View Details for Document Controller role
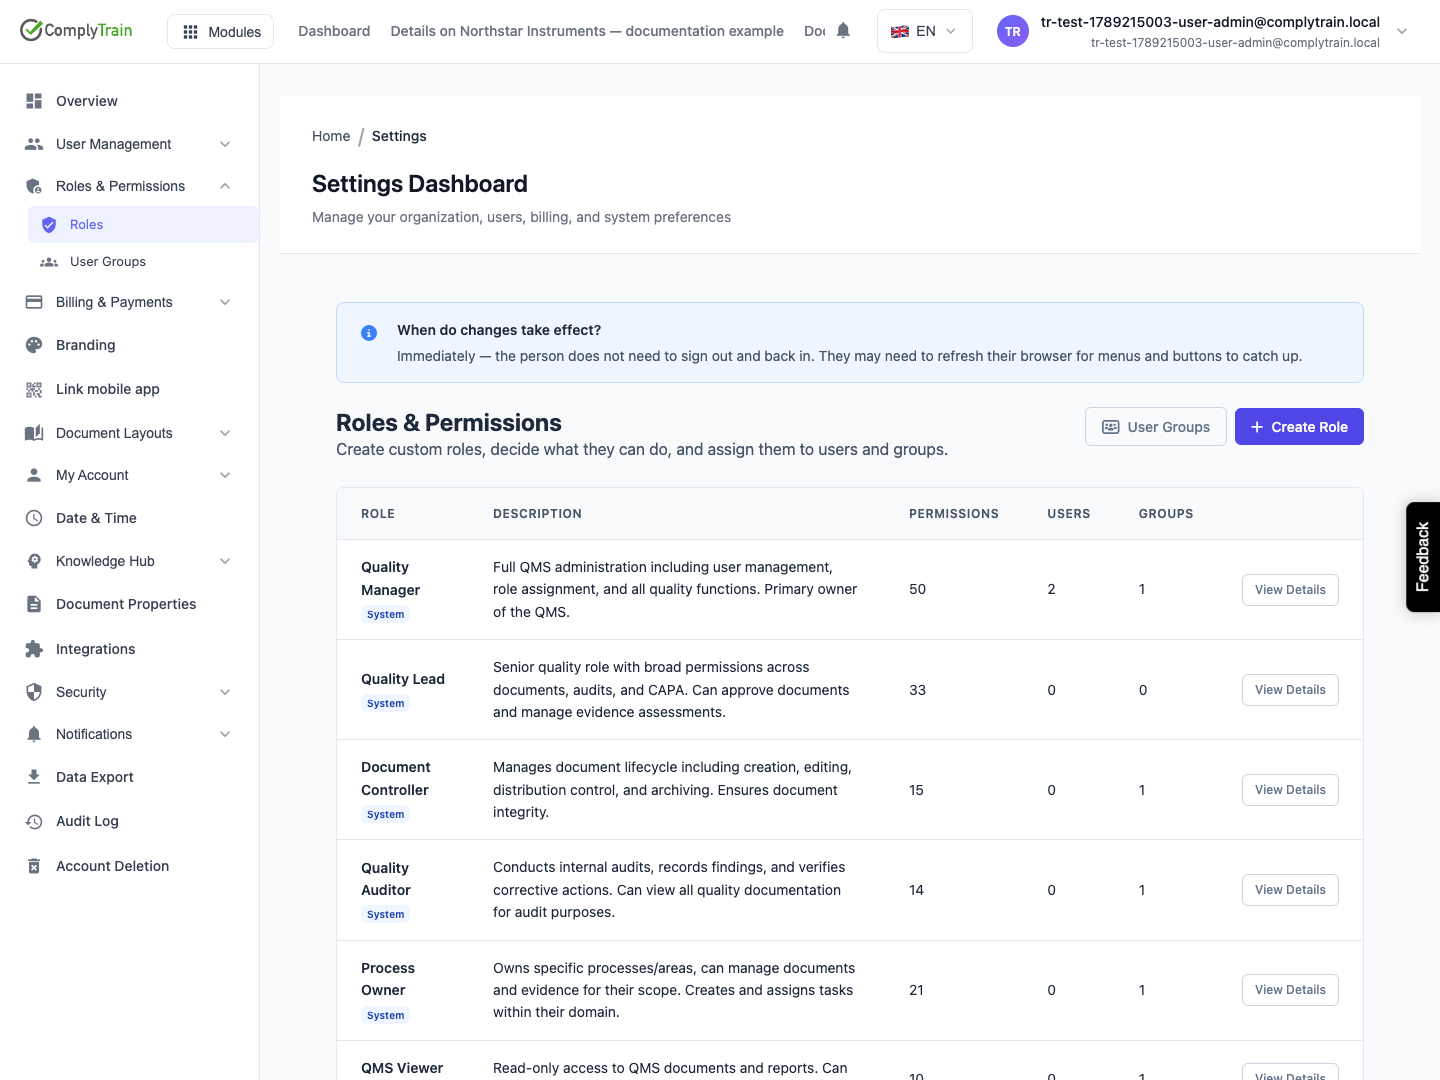This screenshot has height=1080, width=1440. (x=1290, y=790)
